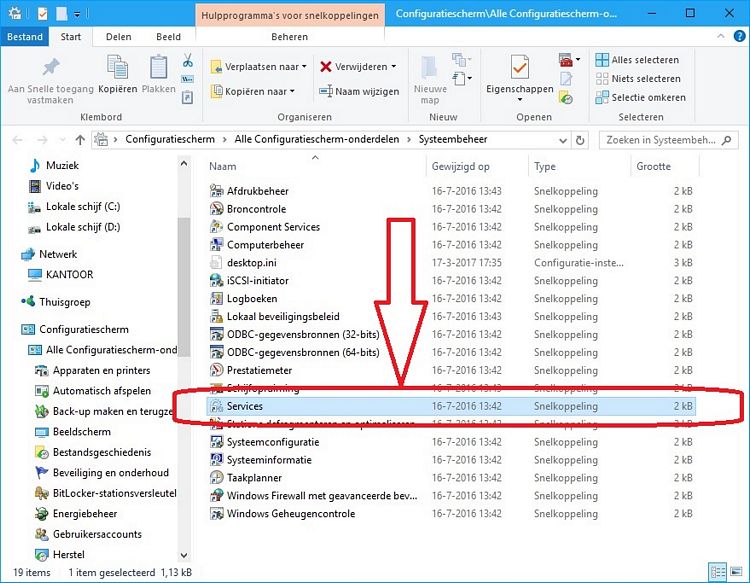Create a Nieuwe map
Image resolution: width=750 pixels, height=583 pixels.
(x=430, y=79)
